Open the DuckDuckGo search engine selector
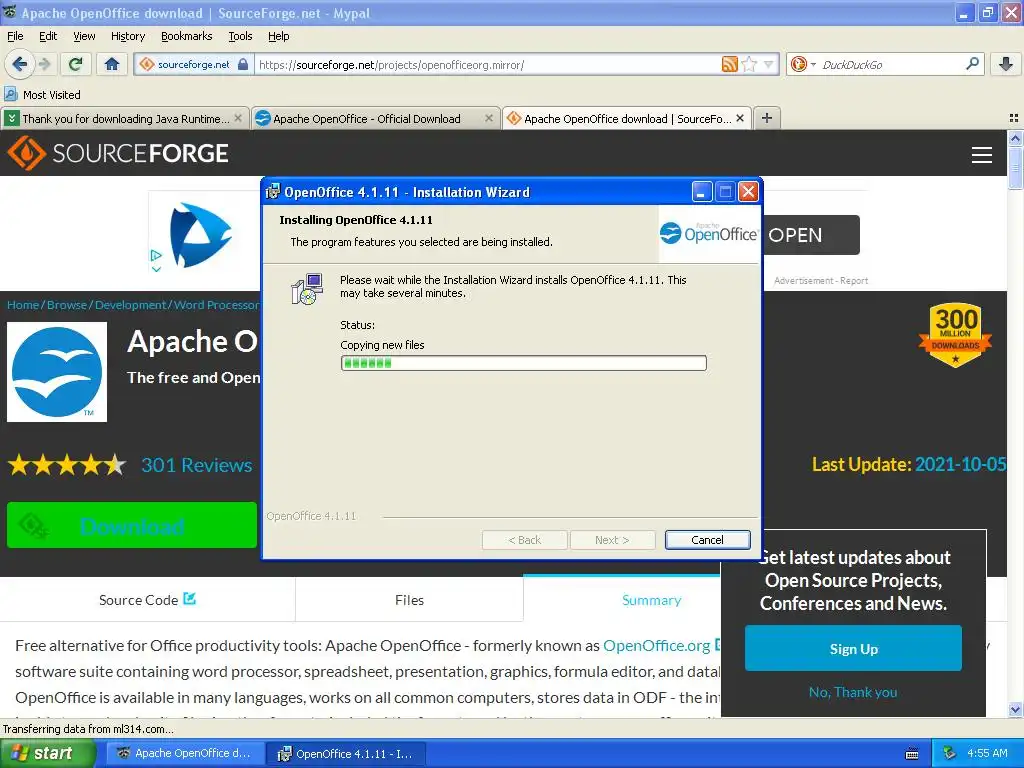Image resolution: width=1024 pixels, height=768 pixels. (x=803, y=64)
